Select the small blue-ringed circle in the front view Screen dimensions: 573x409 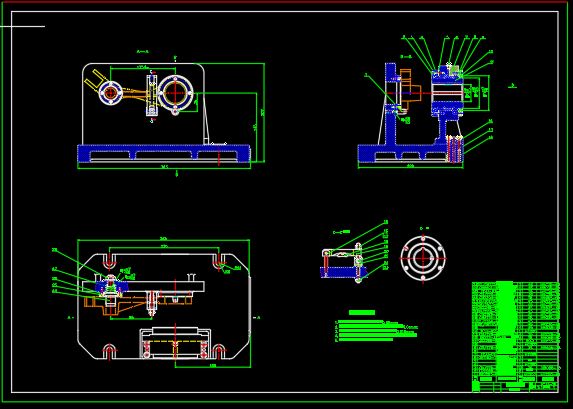111,92
